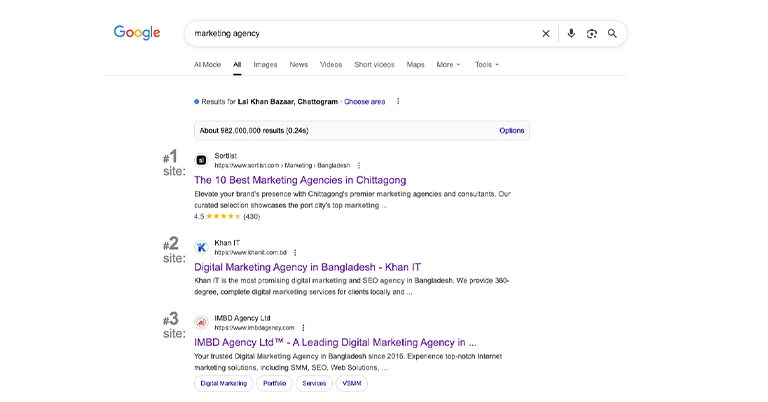The width and height of the screenshot is (768, 402).
Task: Open Google Lens image search
Action: point(592,33)
